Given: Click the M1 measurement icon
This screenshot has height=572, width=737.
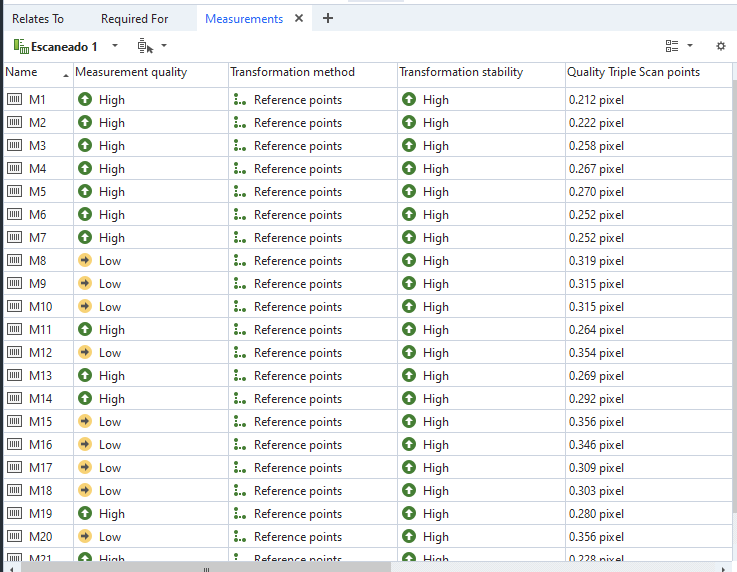Looking at the screenshot, I should [x=15, y=100].
